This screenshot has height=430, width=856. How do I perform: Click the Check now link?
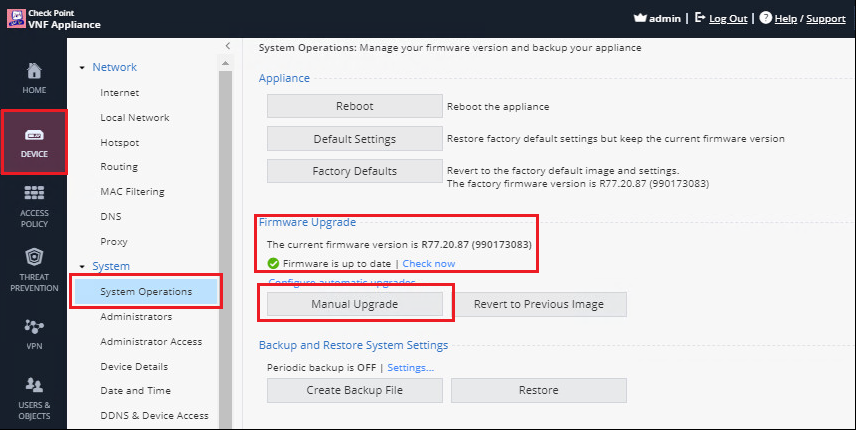click(x=429, y=264)
